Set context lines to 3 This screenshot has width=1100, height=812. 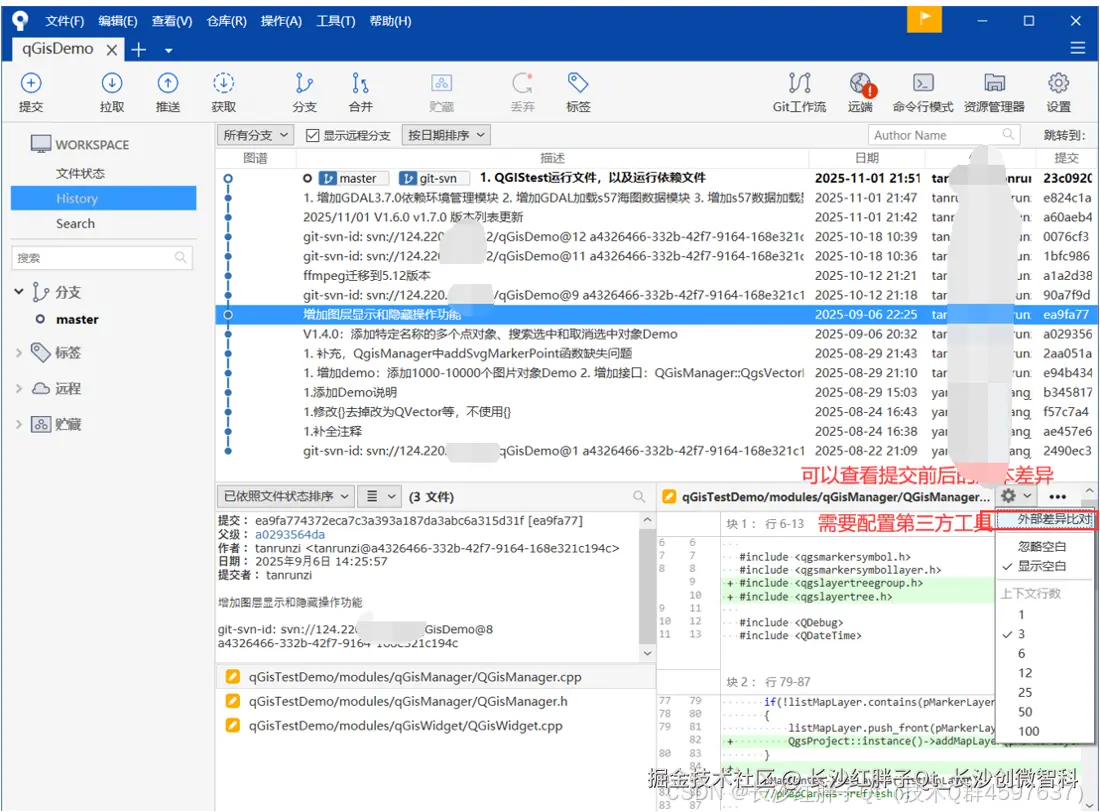coord(1021,634)
